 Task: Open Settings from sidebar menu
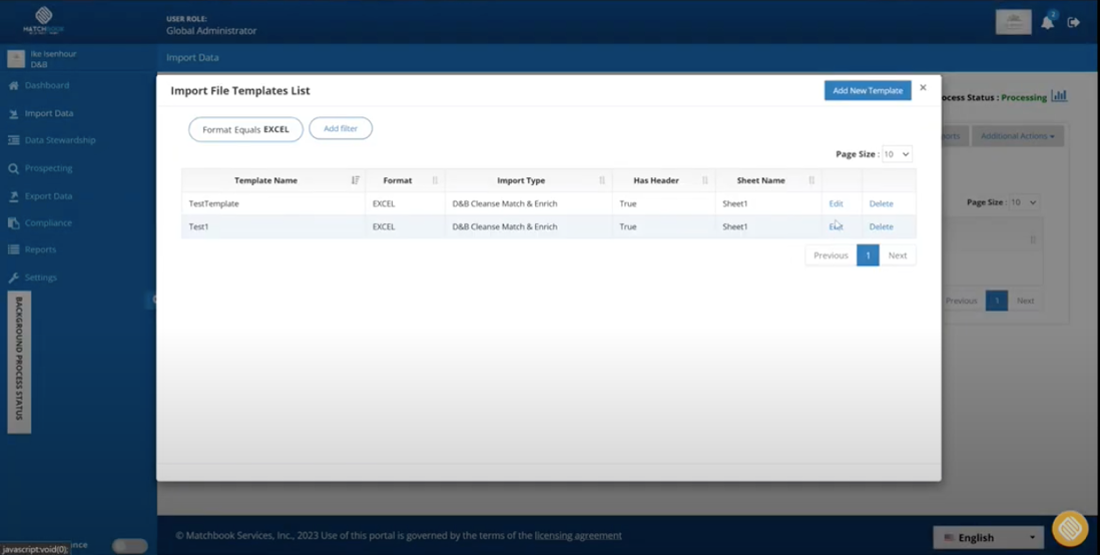pos(41,278)
